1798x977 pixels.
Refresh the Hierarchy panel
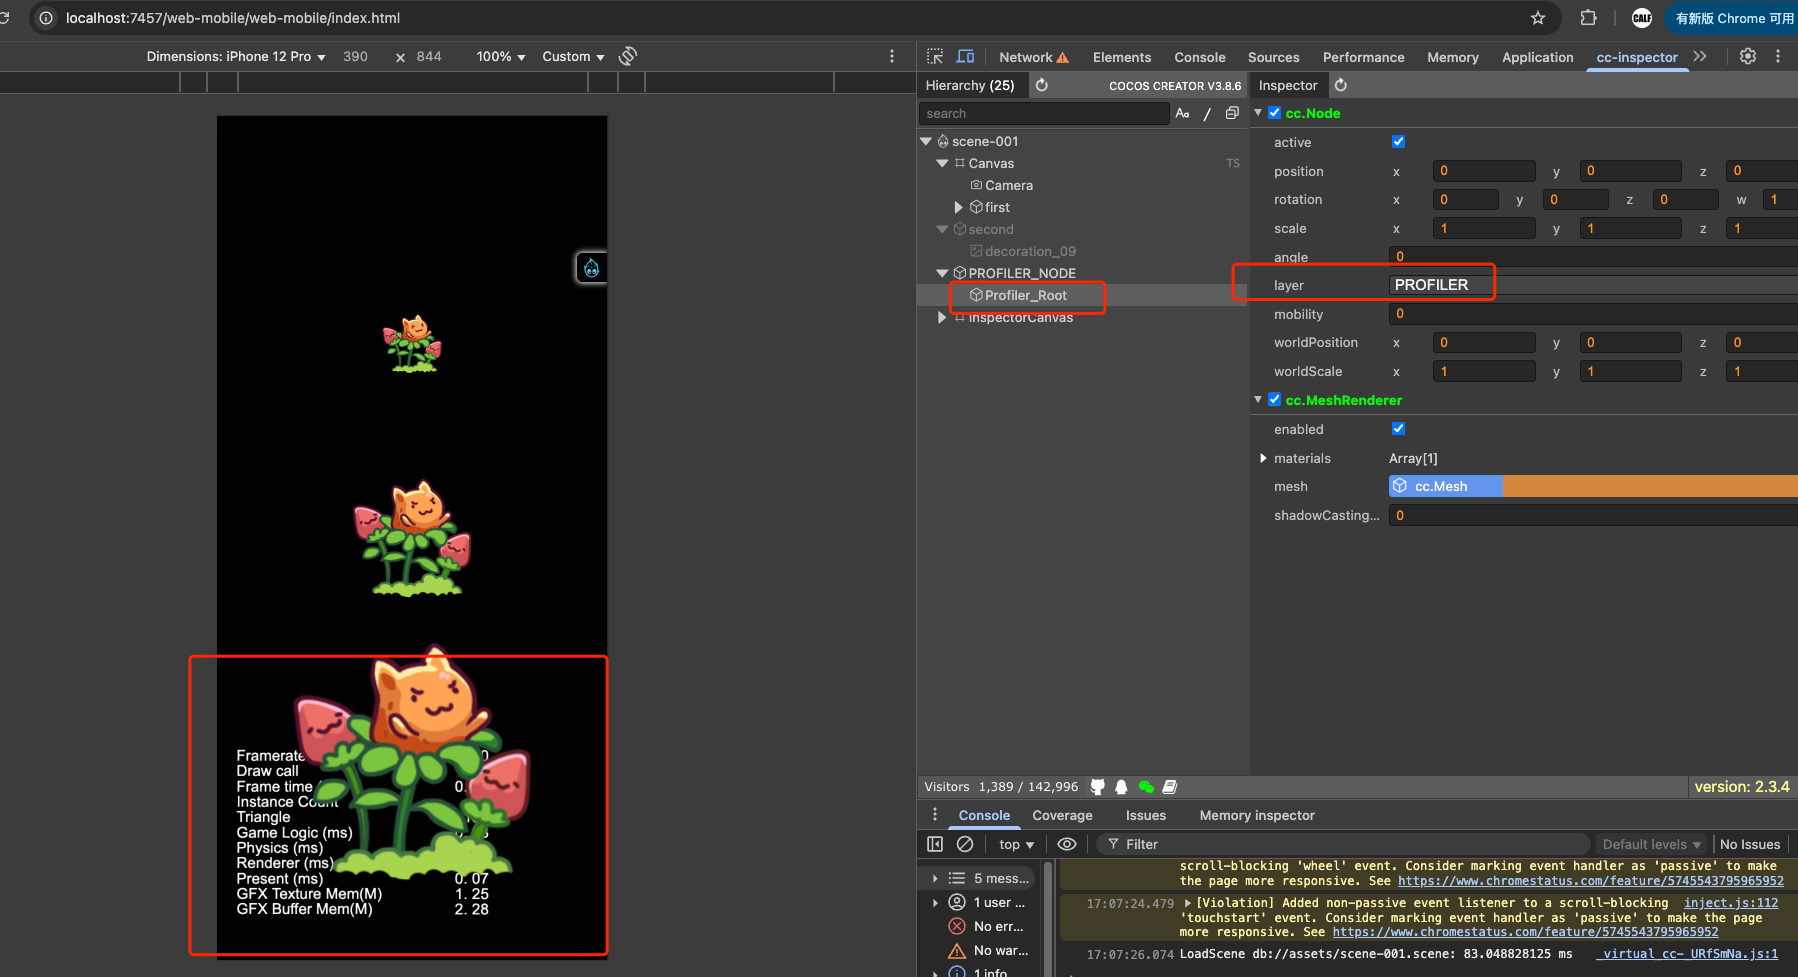pos(1041,85)
